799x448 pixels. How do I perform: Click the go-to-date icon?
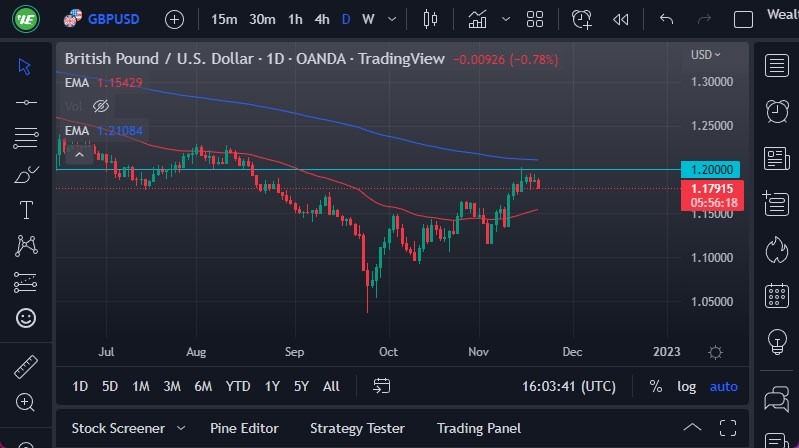381,386
